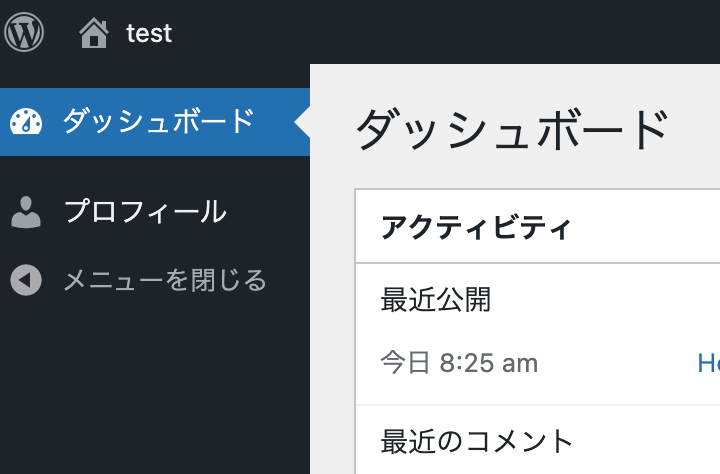Click the 今日 8:25 am timestamp
This screenshot has width=720, height=474.
click(459, 363)
